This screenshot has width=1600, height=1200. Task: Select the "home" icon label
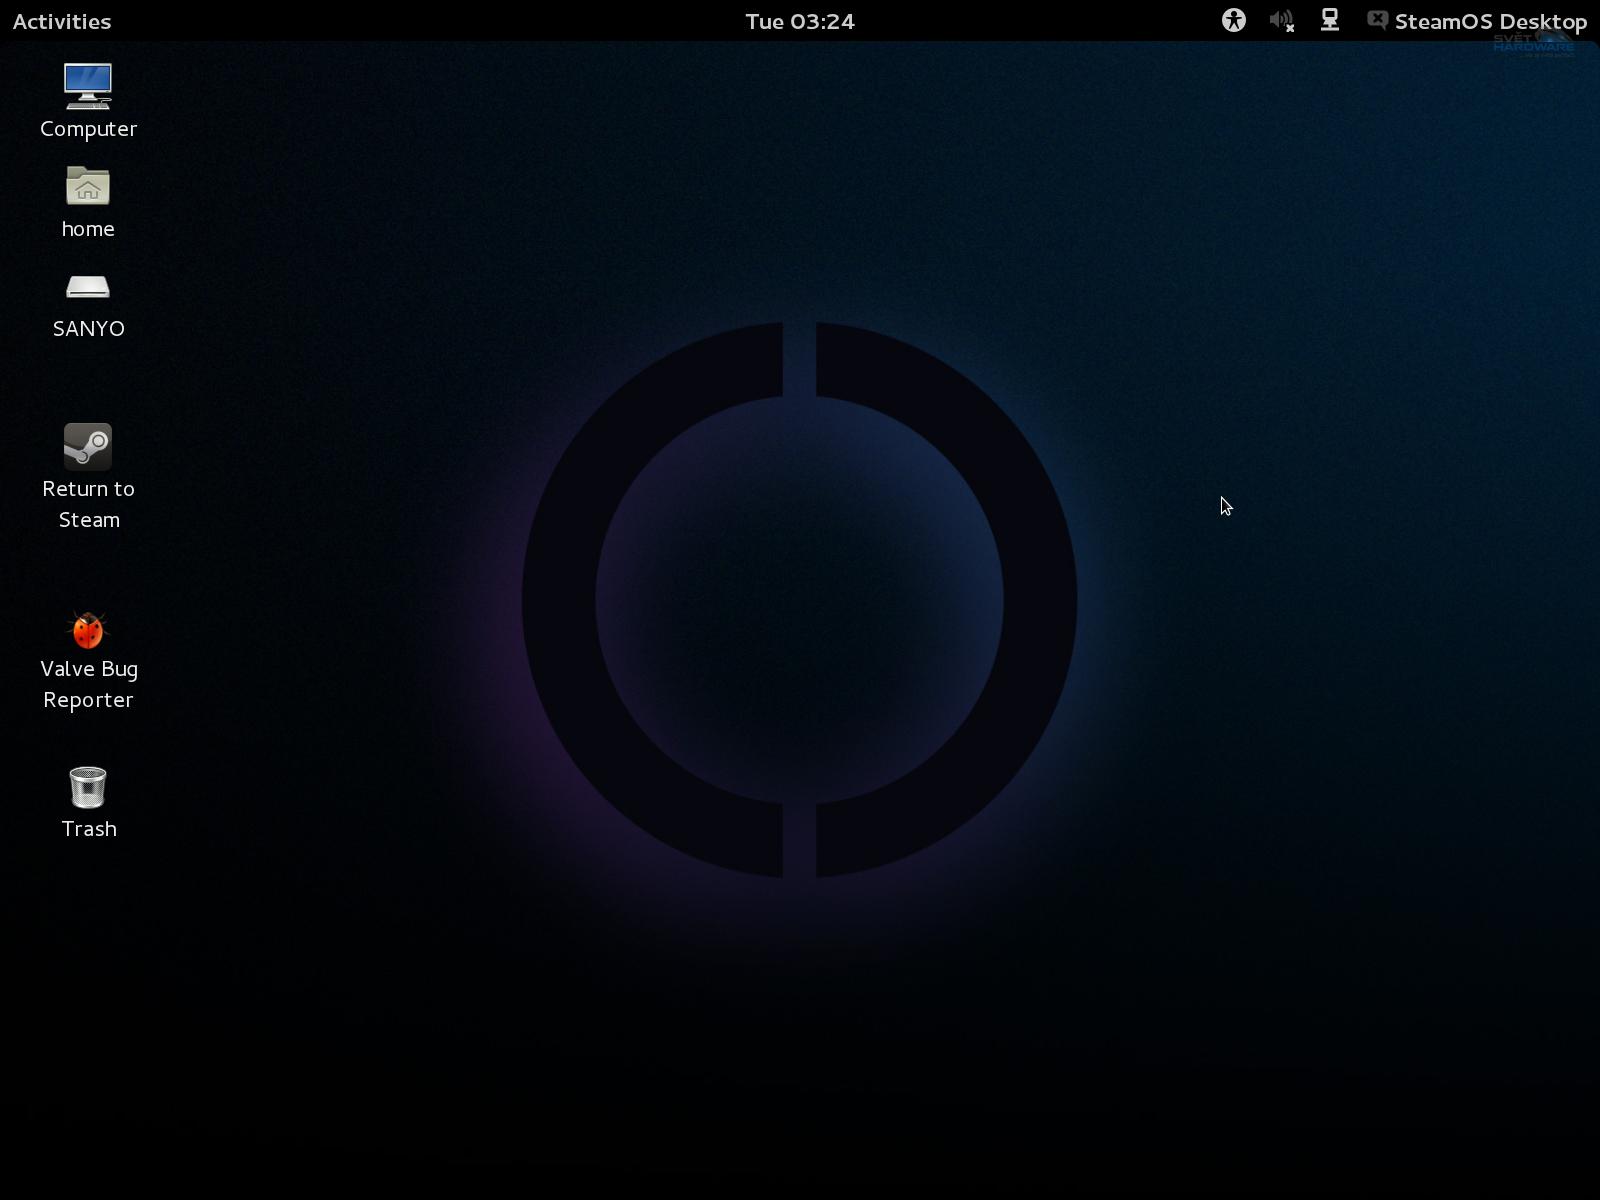88,228
